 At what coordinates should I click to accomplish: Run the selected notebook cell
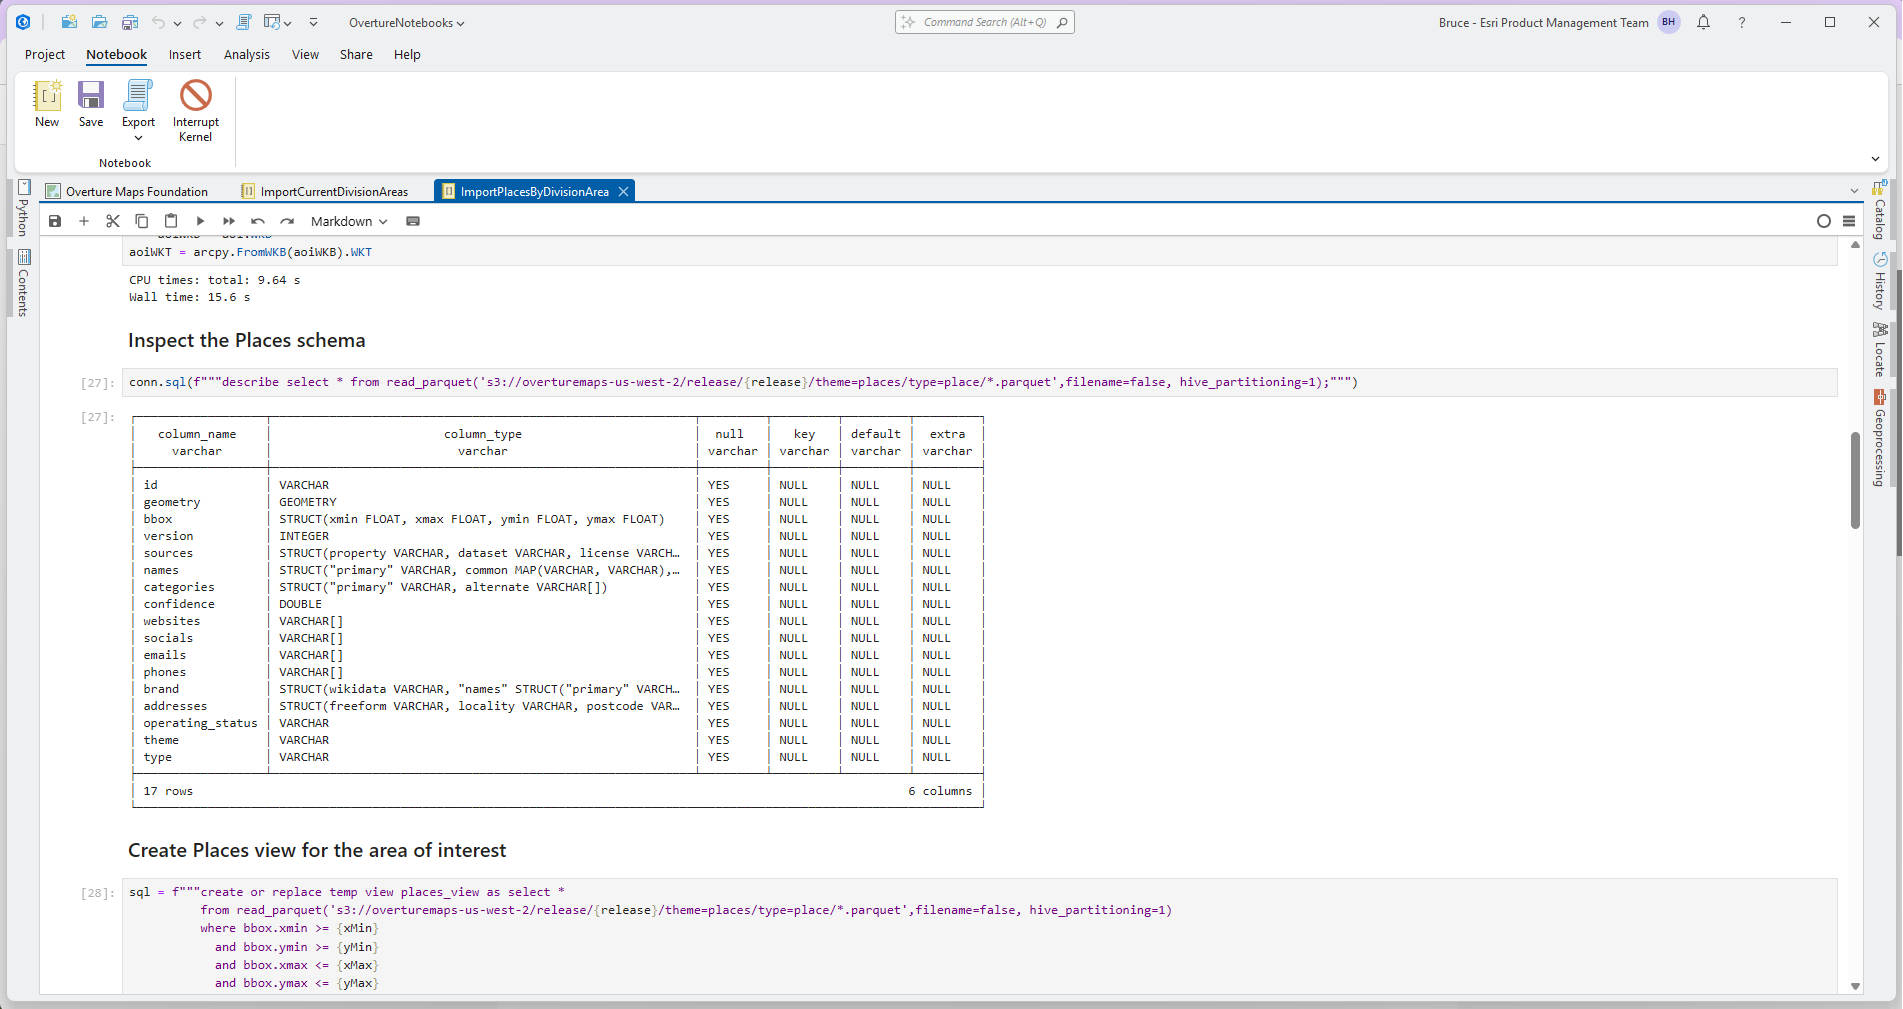pyautogui.click(x=200, y=221)
